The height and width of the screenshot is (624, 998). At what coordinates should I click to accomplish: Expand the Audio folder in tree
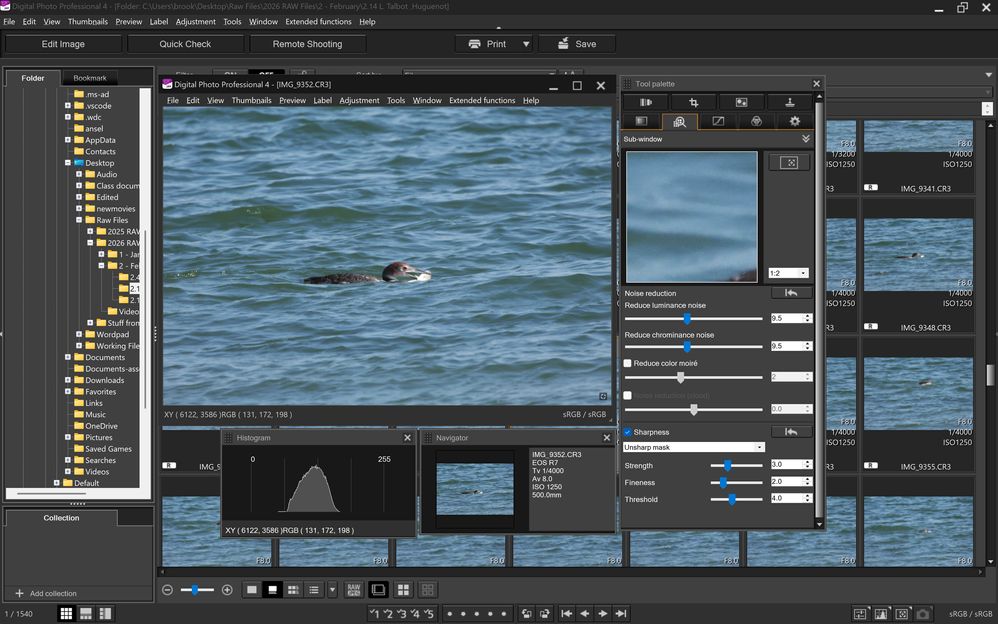79,174
